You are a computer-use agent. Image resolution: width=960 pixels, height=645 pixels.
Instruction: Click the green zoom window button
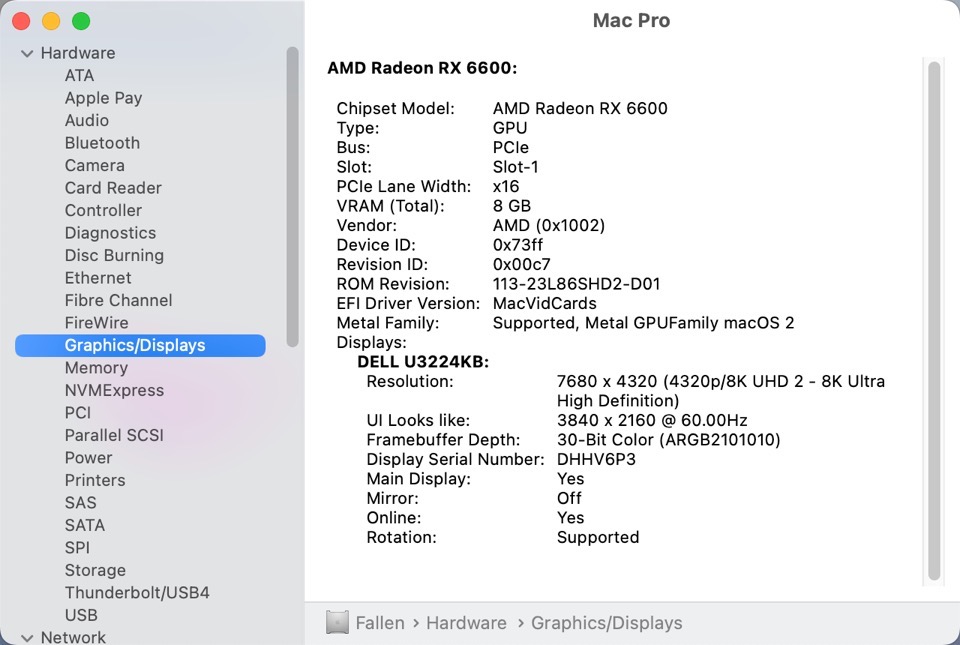(x=81, y=21)
